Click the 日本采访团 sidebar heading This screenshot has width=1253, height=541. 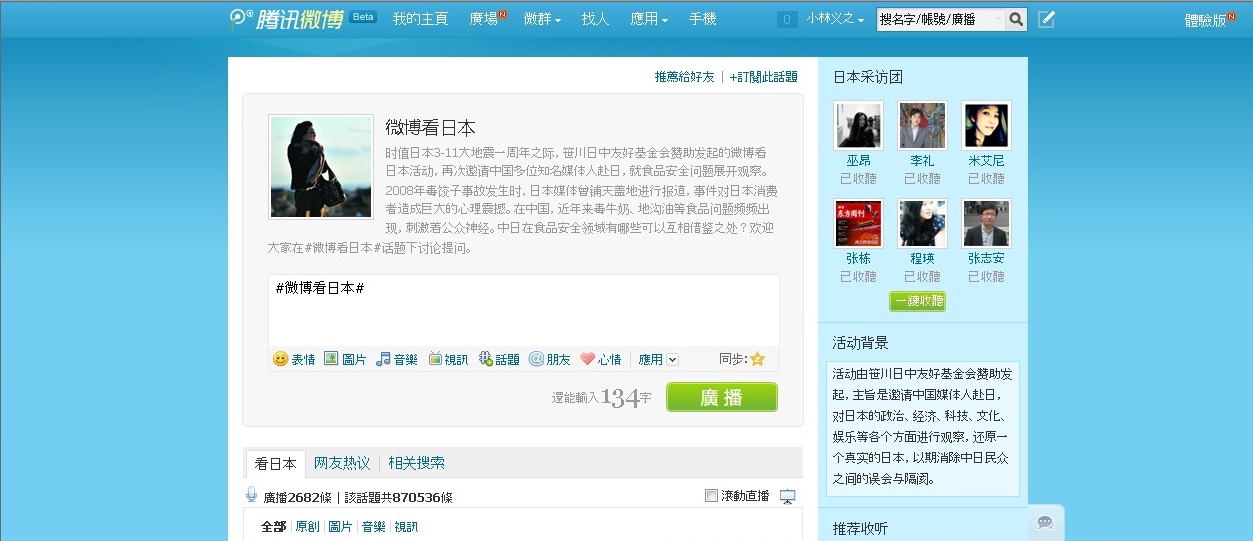[868, 77]
